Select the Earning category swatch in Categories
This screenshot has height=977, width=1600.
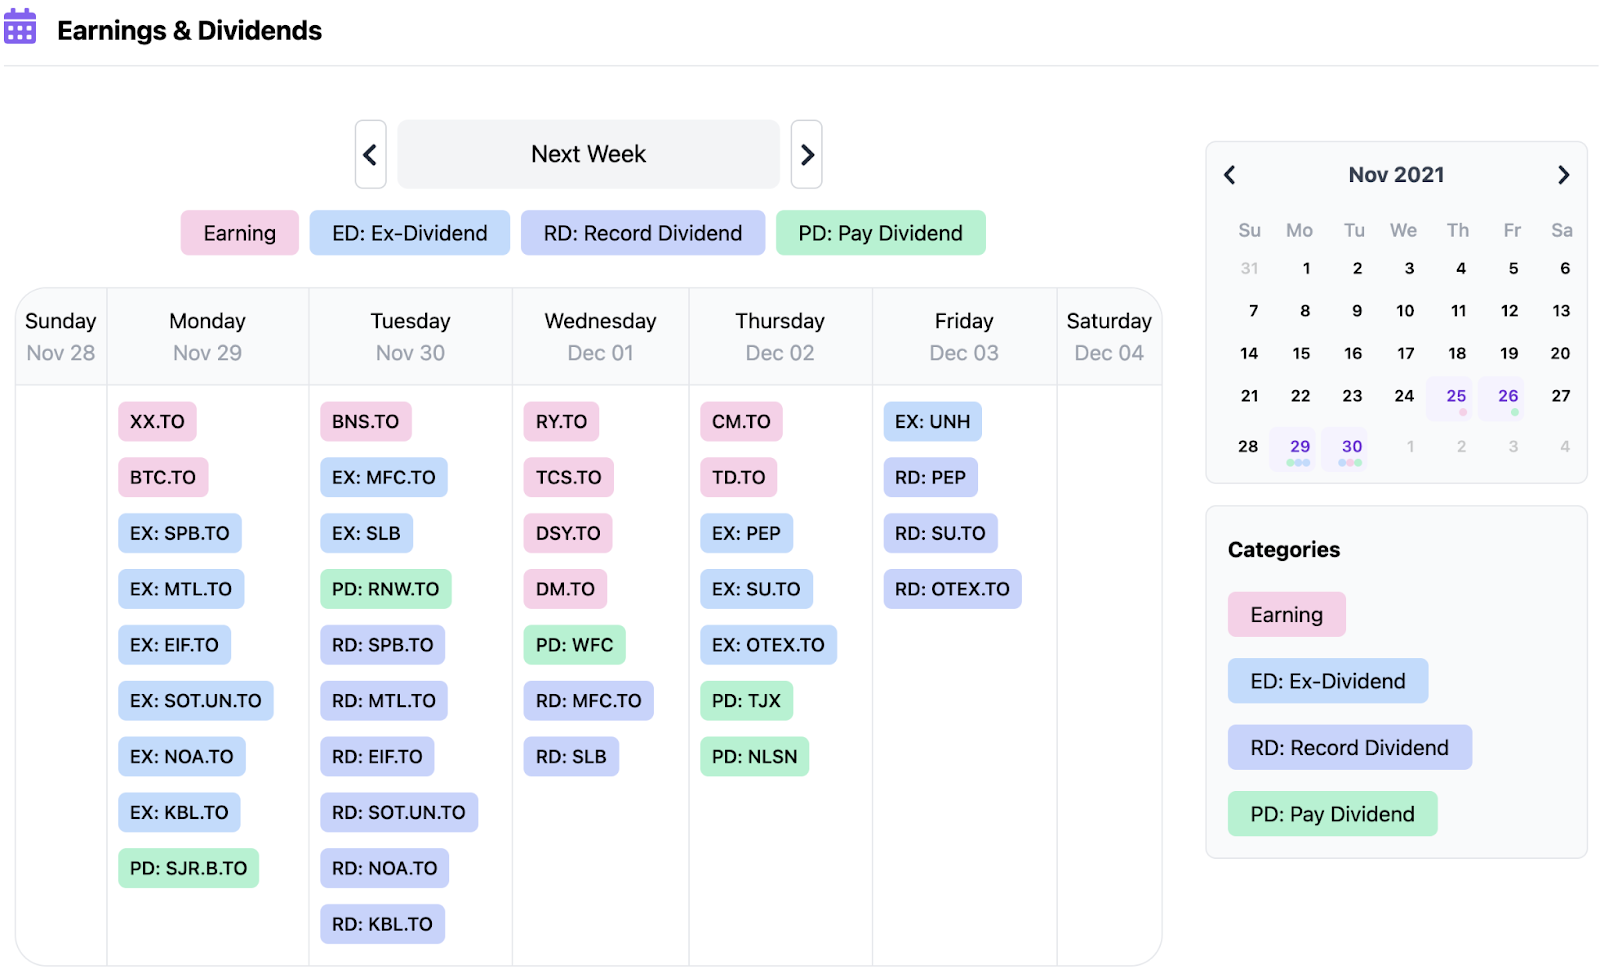(1286, 615)
